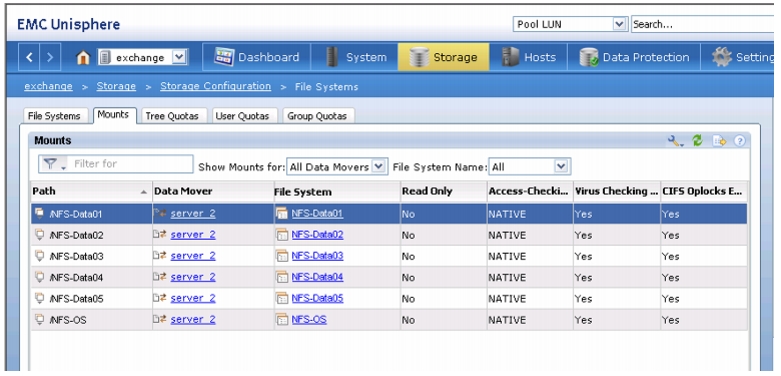Sort by the Path column header
The width and height of the screenshot is (781, 376).
point(91,191)
